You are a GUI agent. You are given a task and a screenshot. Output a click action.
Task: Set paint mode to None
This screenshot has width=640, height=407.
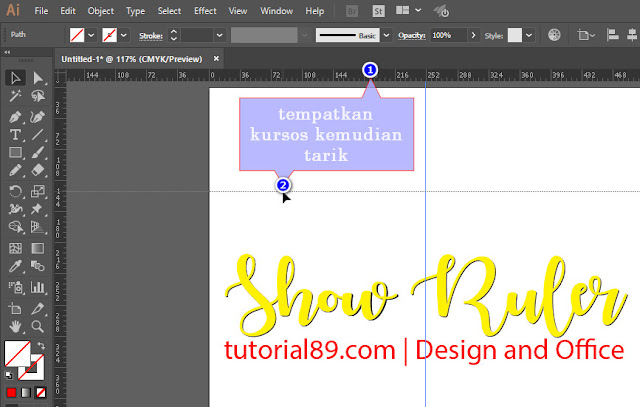(x=40, y=393)
